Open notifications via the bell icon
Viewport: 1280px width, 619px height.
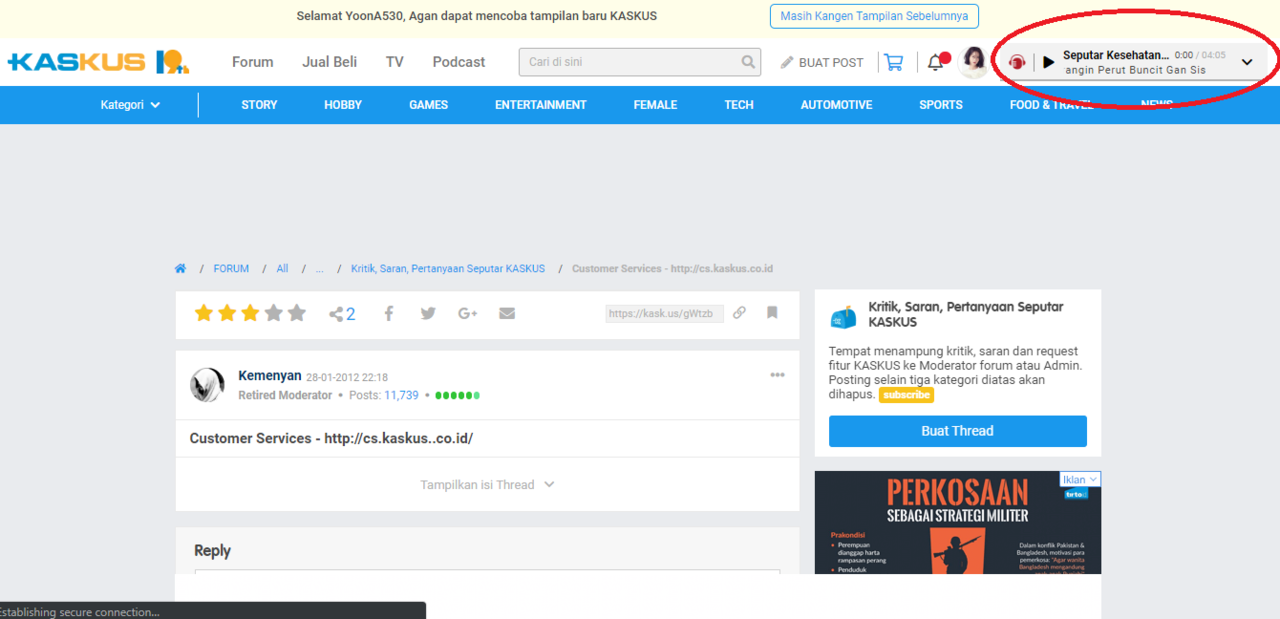pyautogui.click(x=934, y=62)
